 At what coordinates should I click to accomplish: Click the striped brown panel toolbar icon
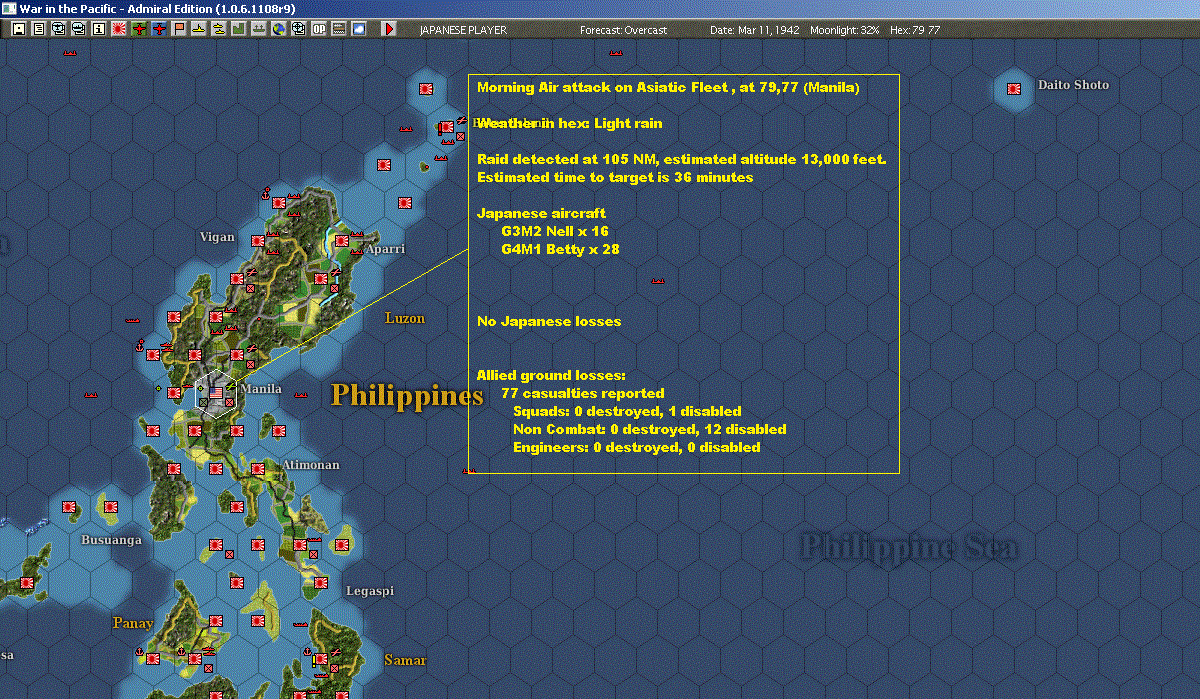point(338,29)
